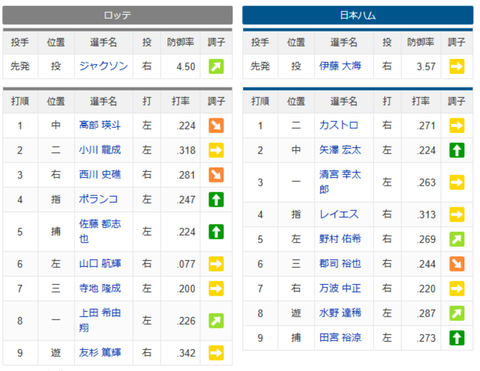Open カストロ player link
Image resolution: width=480 pixels, height=371 pixels.
click(339, 125)
